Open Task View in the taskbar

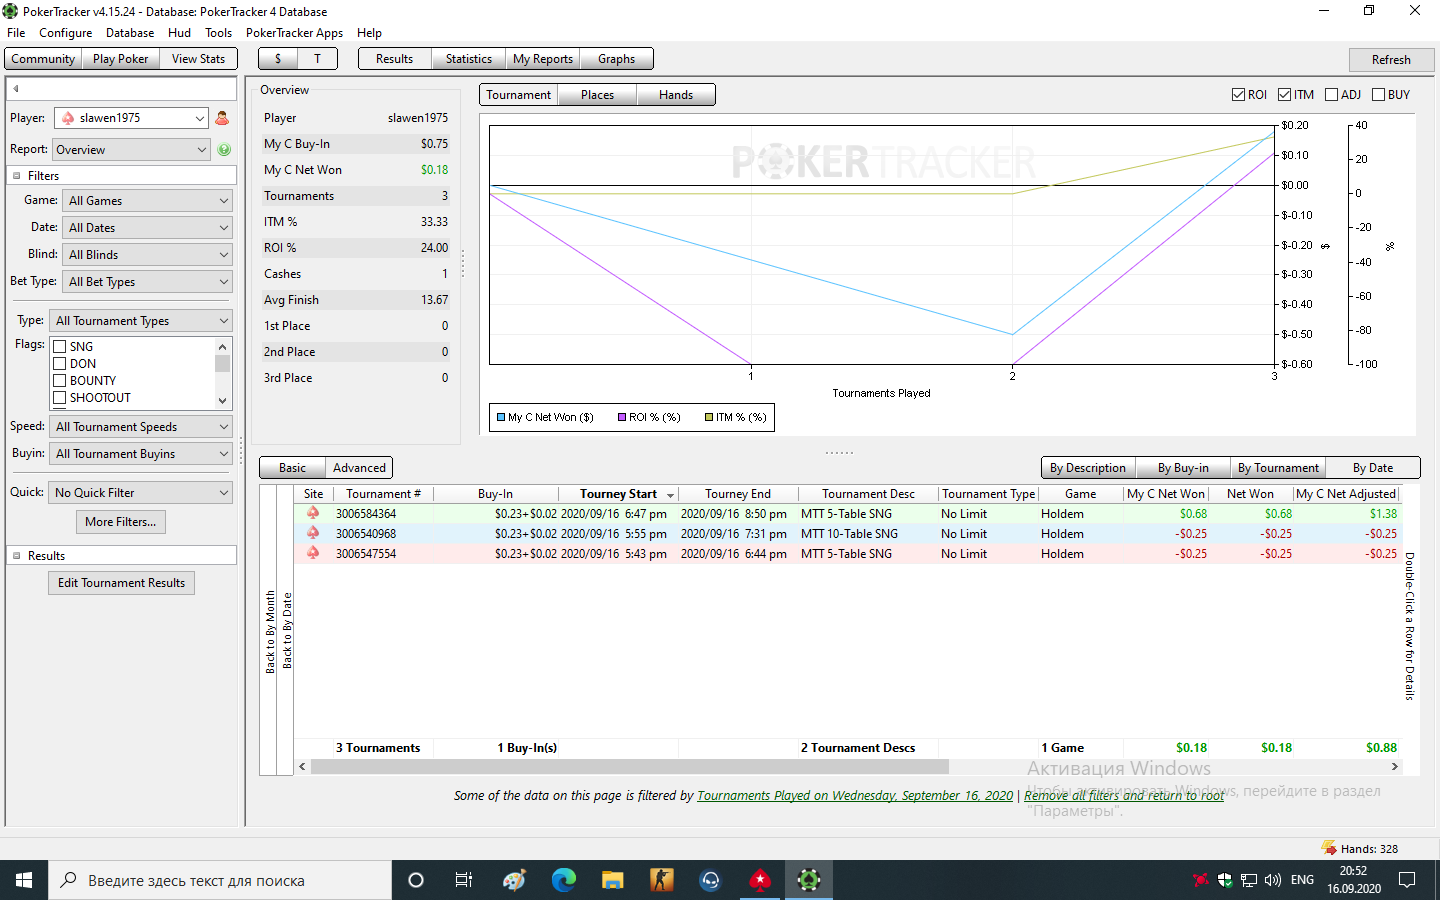(464, 880)
